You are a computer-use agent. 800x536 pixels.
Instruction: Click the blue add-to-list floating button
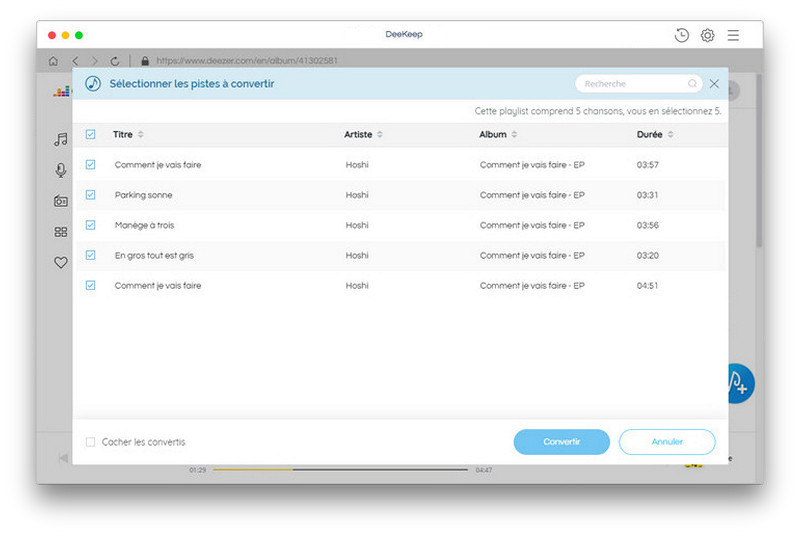point(740,384)
